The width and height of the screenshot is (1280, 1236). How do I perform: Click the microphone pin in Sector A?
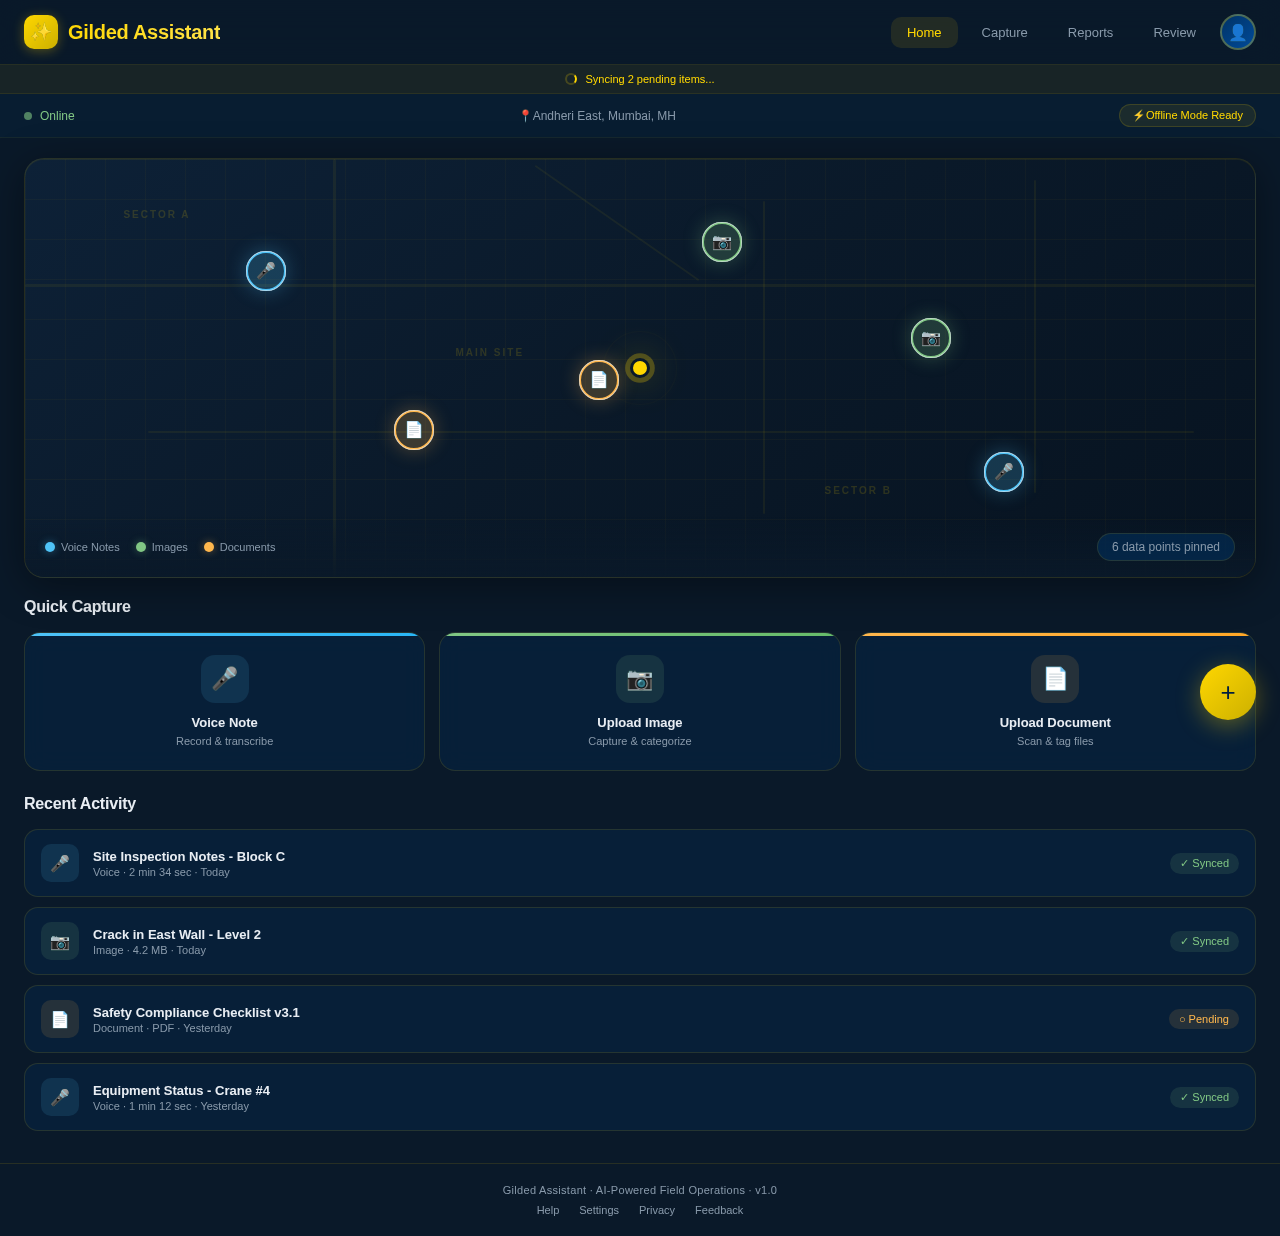[266, 271]
